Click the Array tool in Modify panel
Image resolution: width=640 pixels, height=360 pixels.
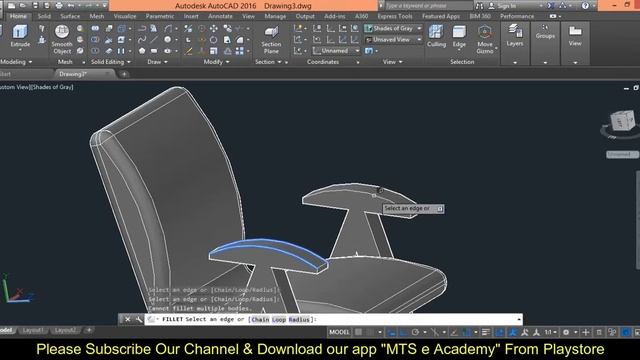(240, 51)
